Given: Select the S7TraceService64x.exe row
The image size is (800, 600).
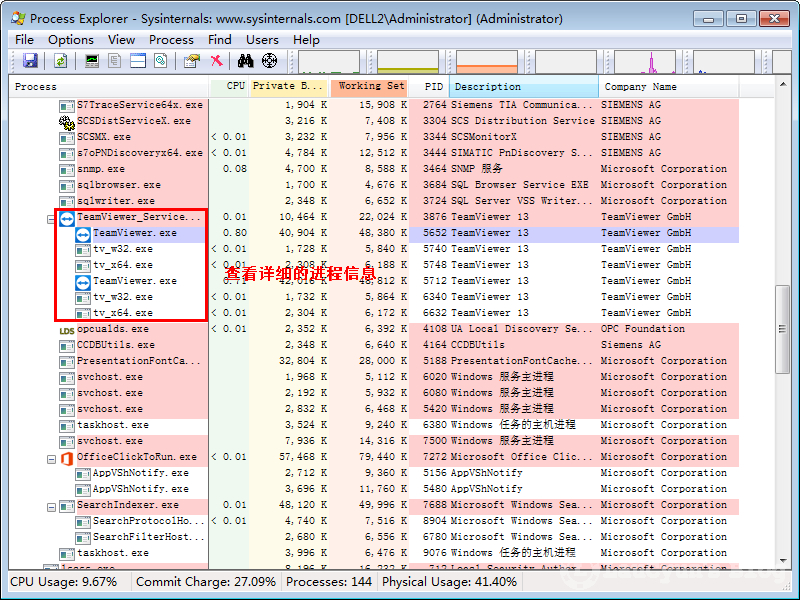Looking at the screenshot, I should (373, 105).
